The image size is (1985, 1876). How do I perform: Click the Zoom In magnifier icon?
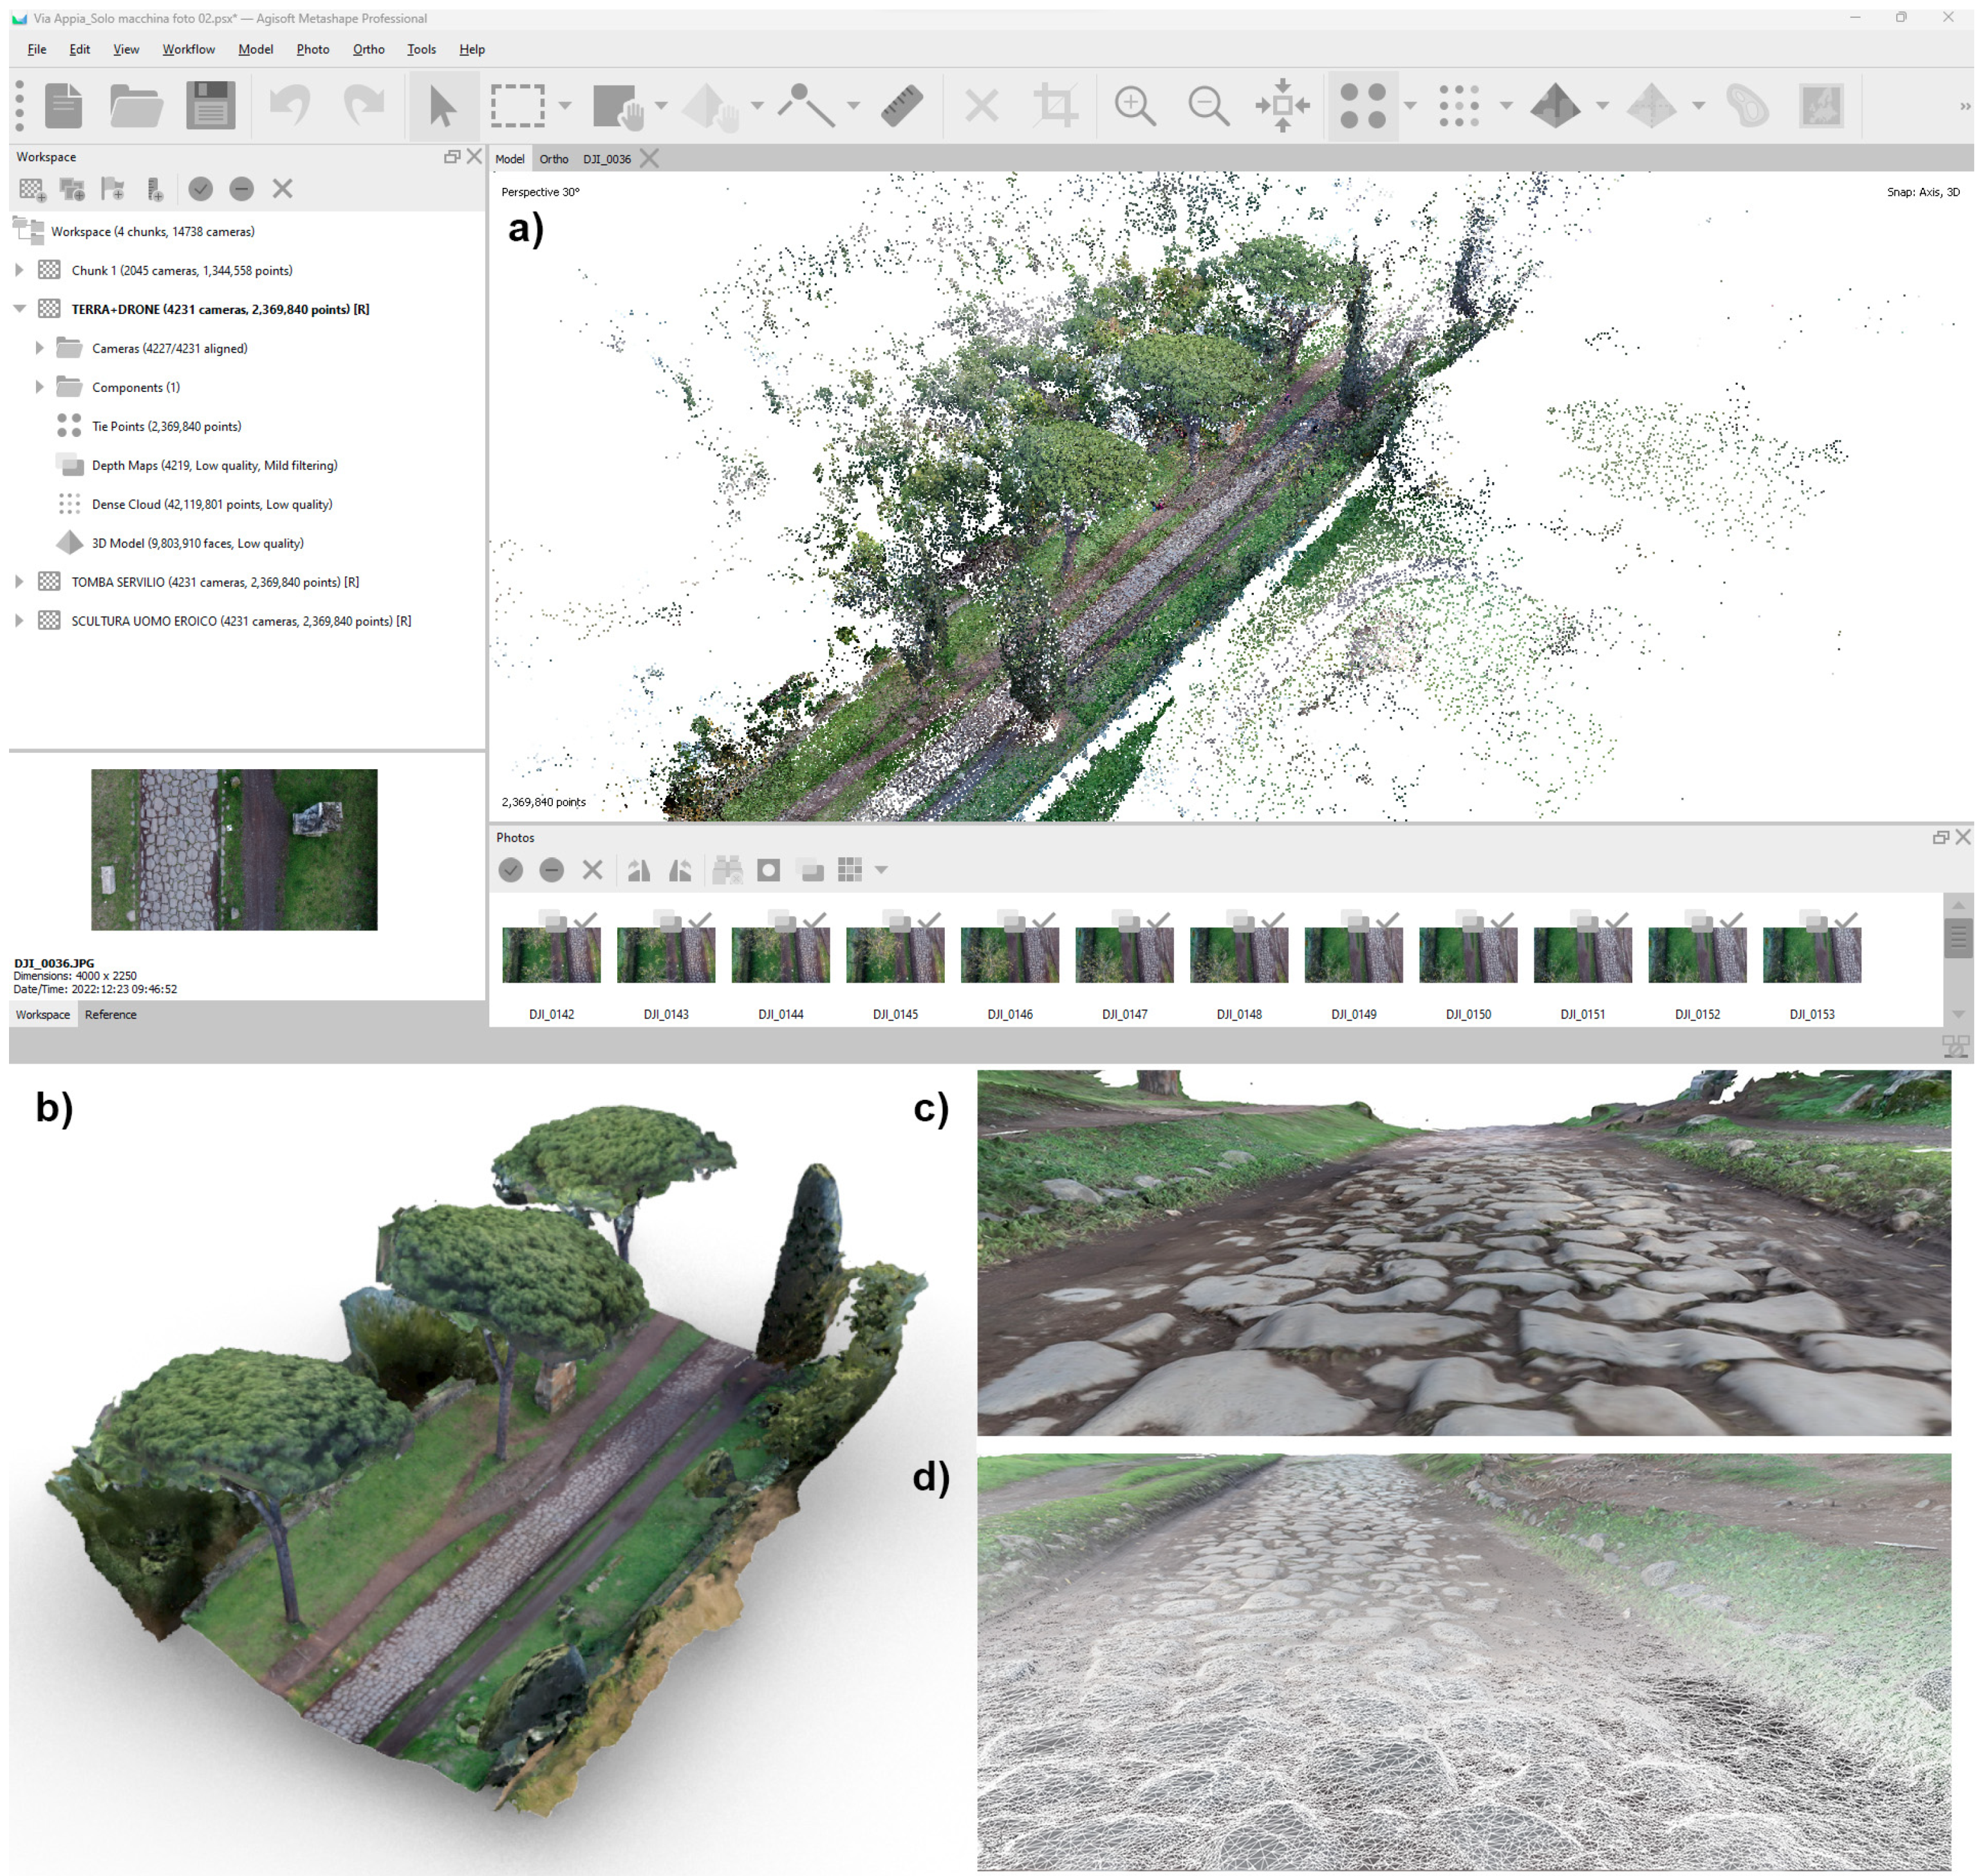point(1134,105)
